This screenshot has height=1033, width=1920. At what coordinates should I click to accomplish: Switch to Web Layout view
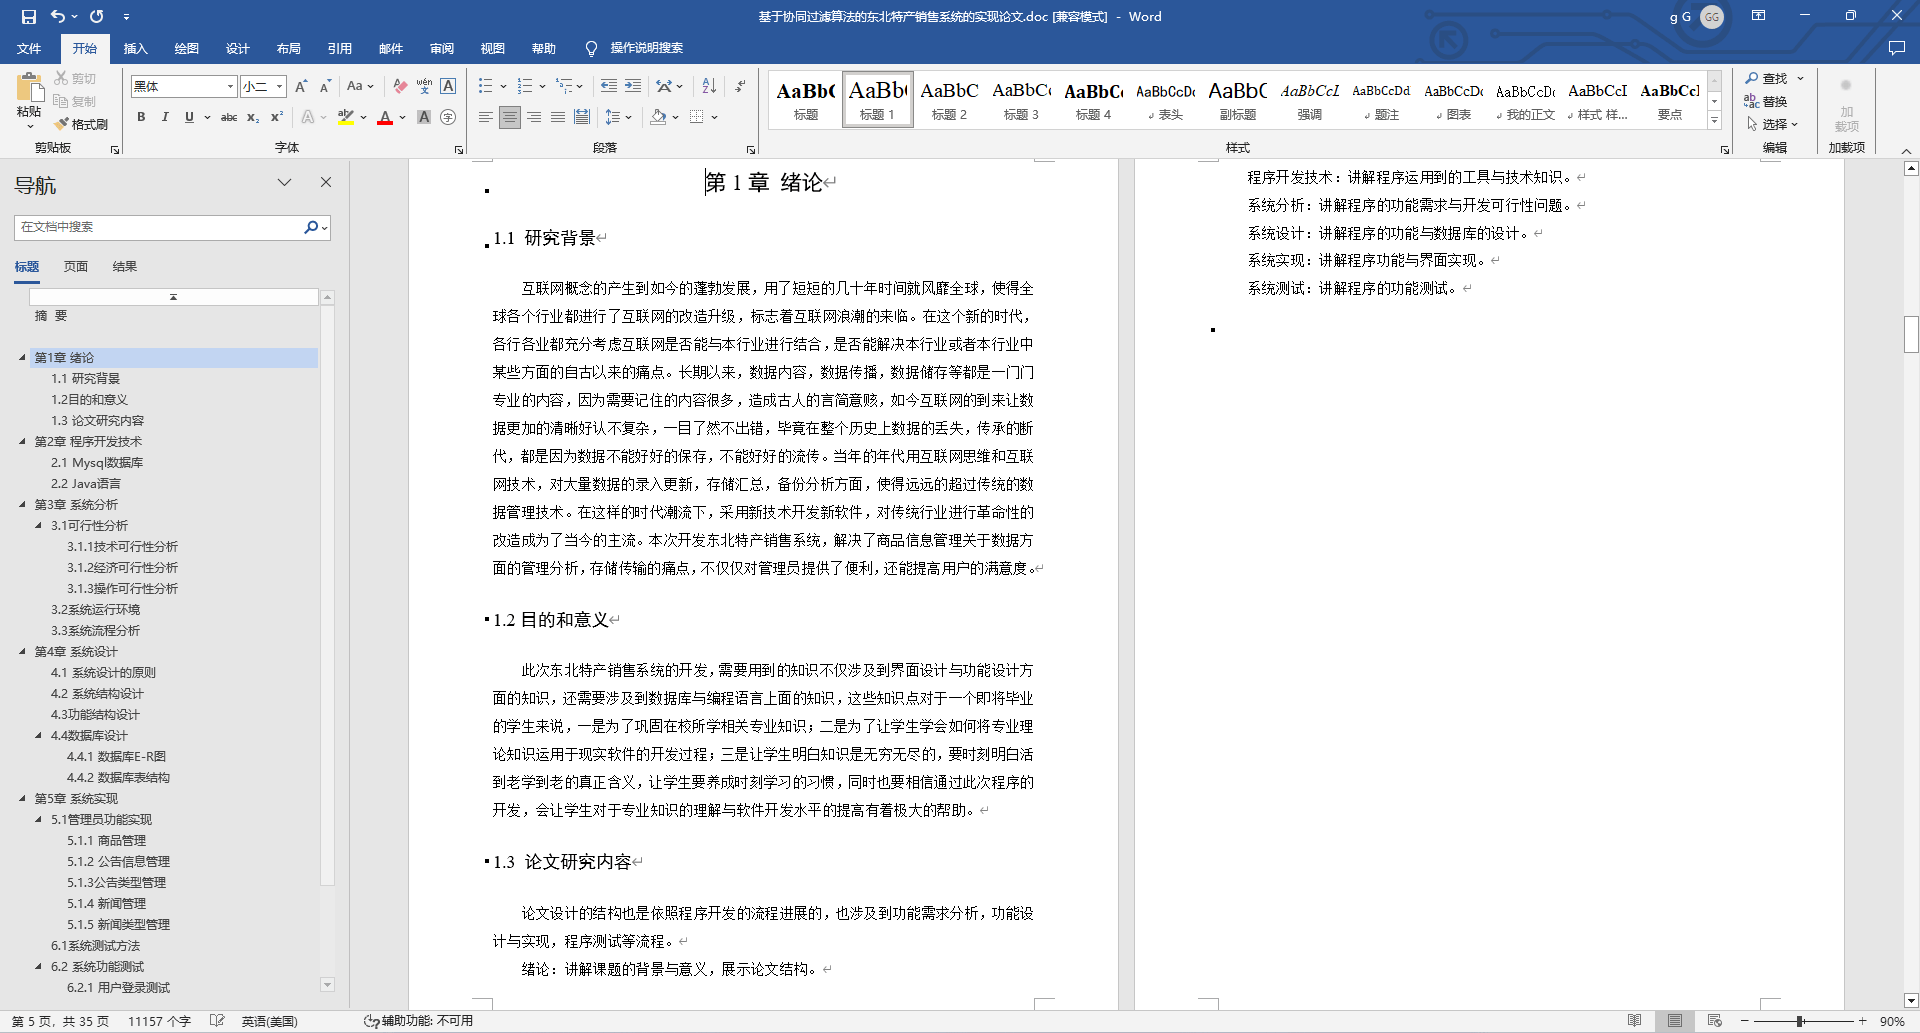[1715, 1021]
